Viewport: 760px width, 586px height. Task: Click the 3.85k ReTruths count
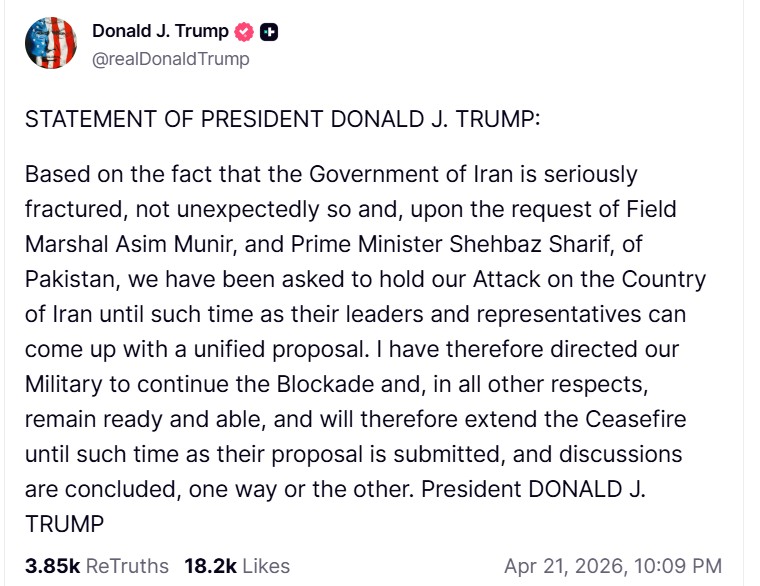[97, 566]
